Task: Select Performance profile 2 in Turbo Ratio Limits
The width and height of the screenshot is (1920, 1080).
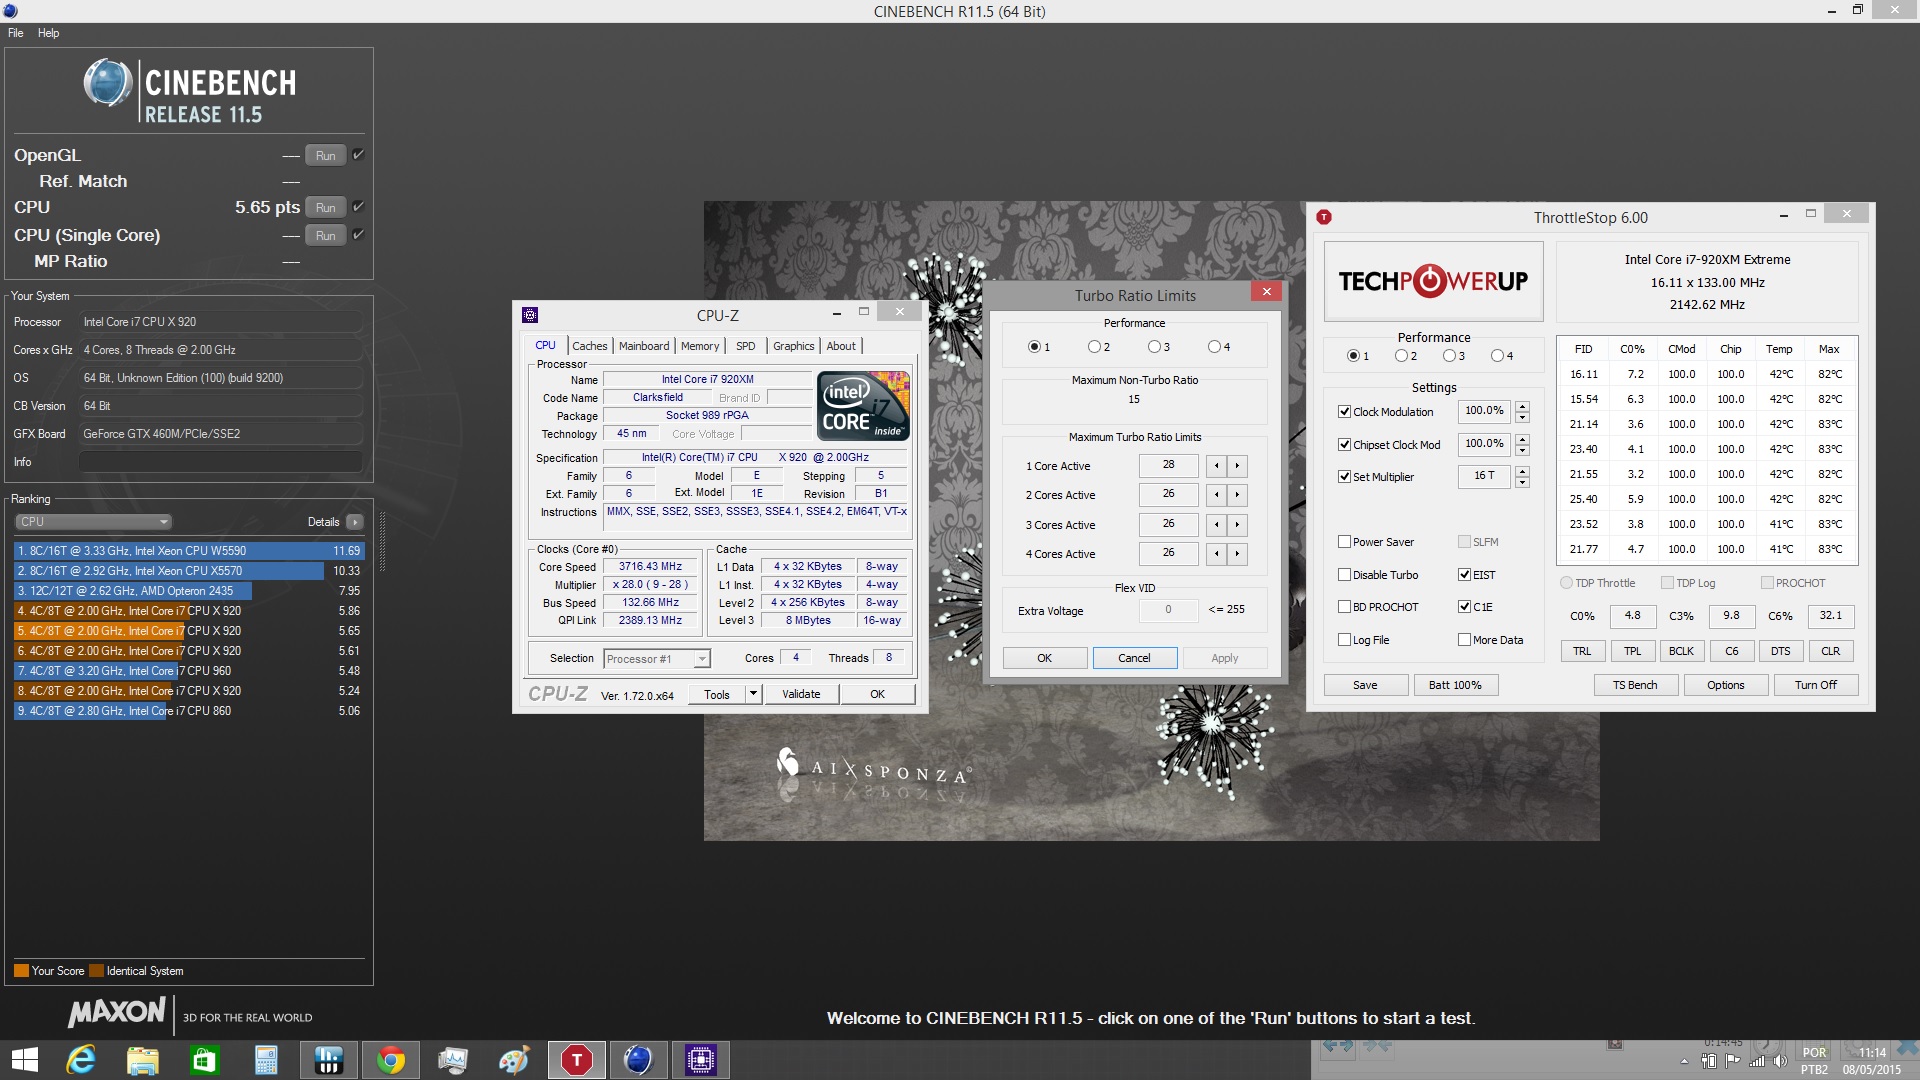Action: pos(1094,347)
